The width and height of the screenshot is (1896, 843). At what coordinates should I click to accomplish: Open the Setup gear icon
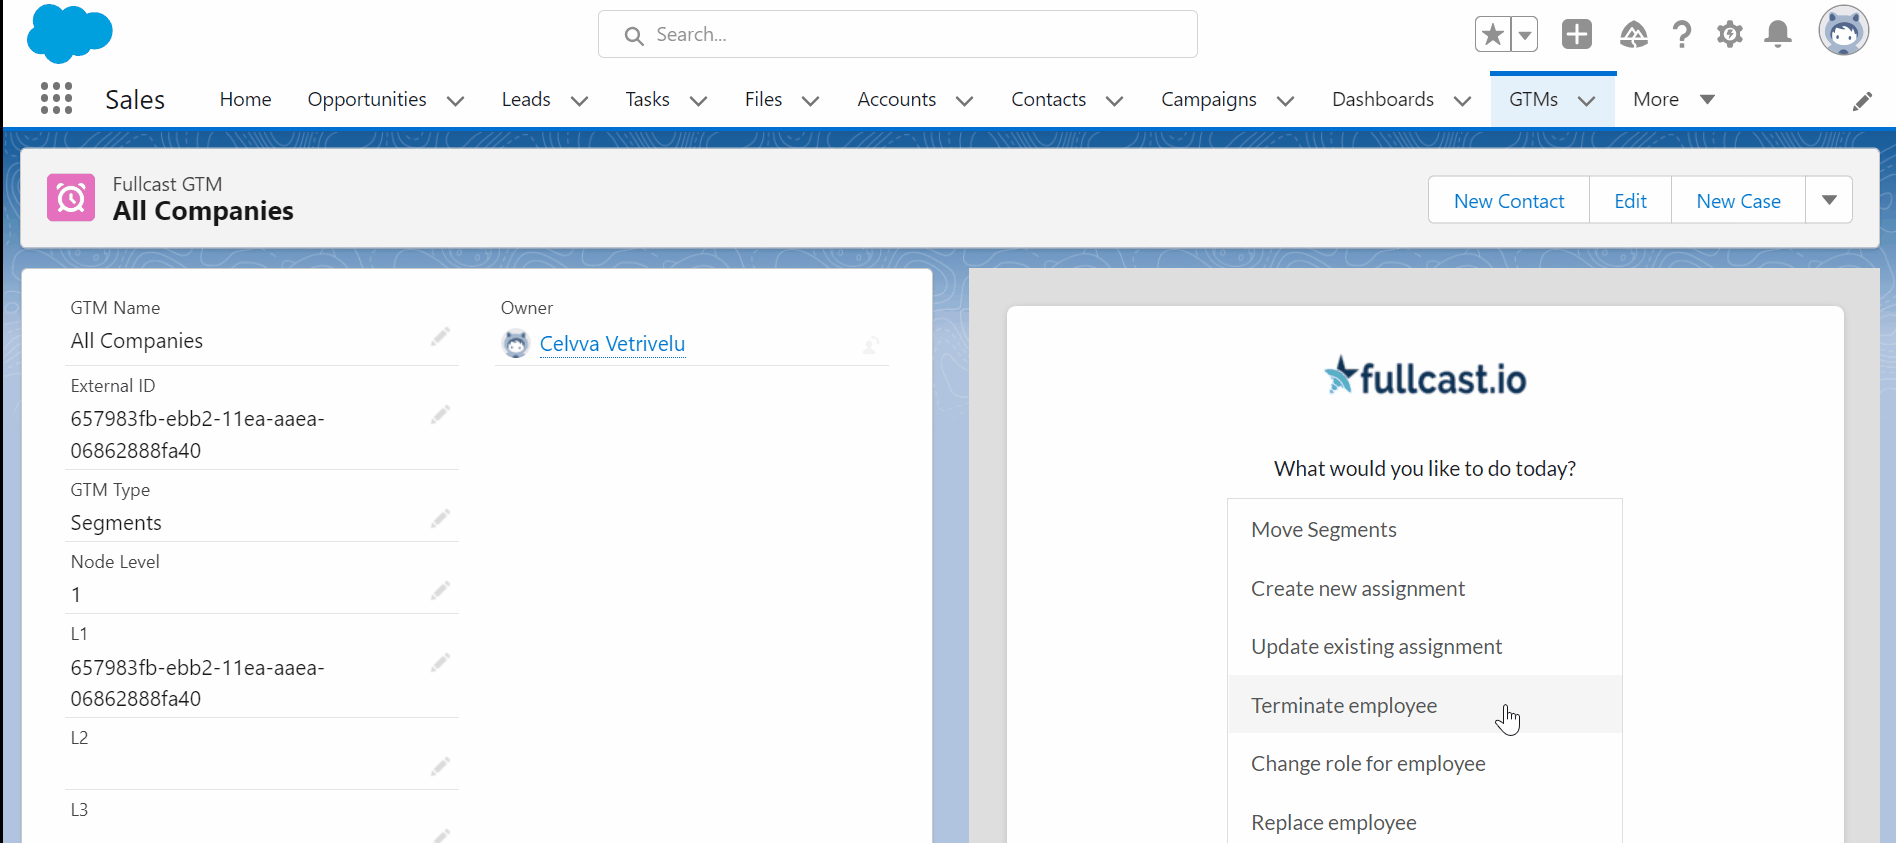pyautogui.click(x=1730, y=35)
